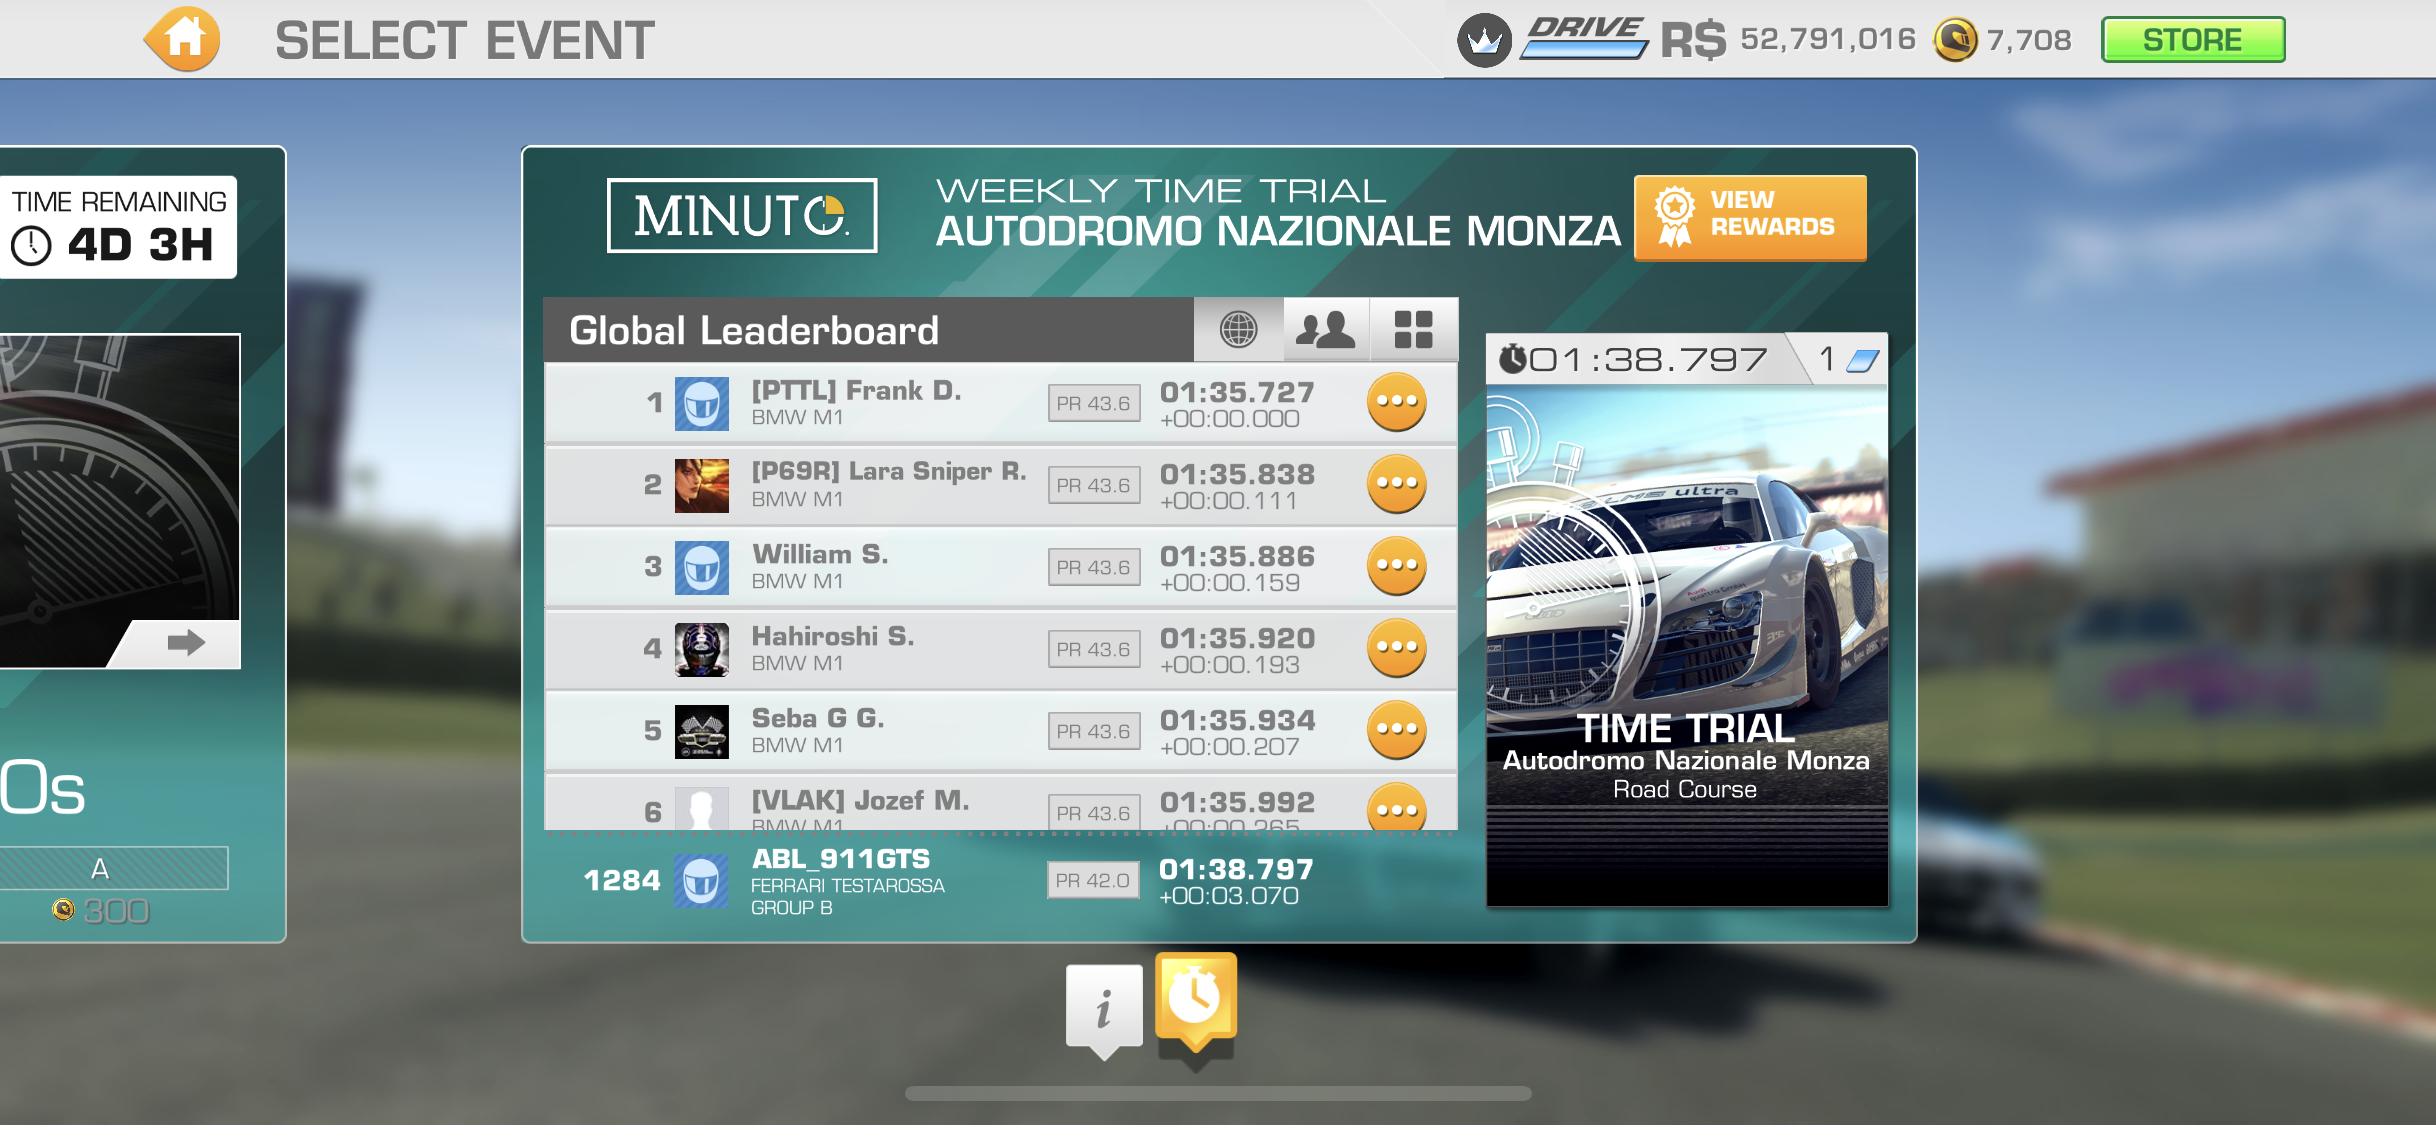2436x1125 pixels.
Task: Go to the home screen via house icon
Action: tap(183, 39)
